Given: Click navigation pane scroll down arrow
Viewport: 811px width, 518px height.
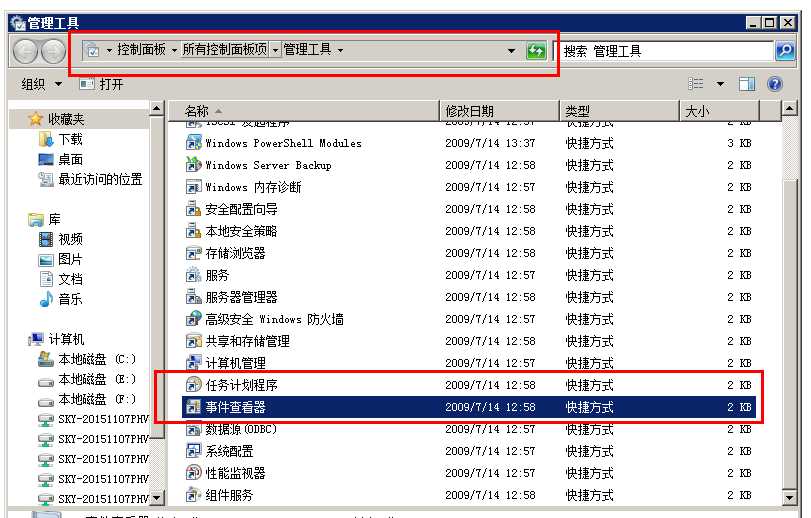Looking at the screenshot, I should click(x=157, y=498).
